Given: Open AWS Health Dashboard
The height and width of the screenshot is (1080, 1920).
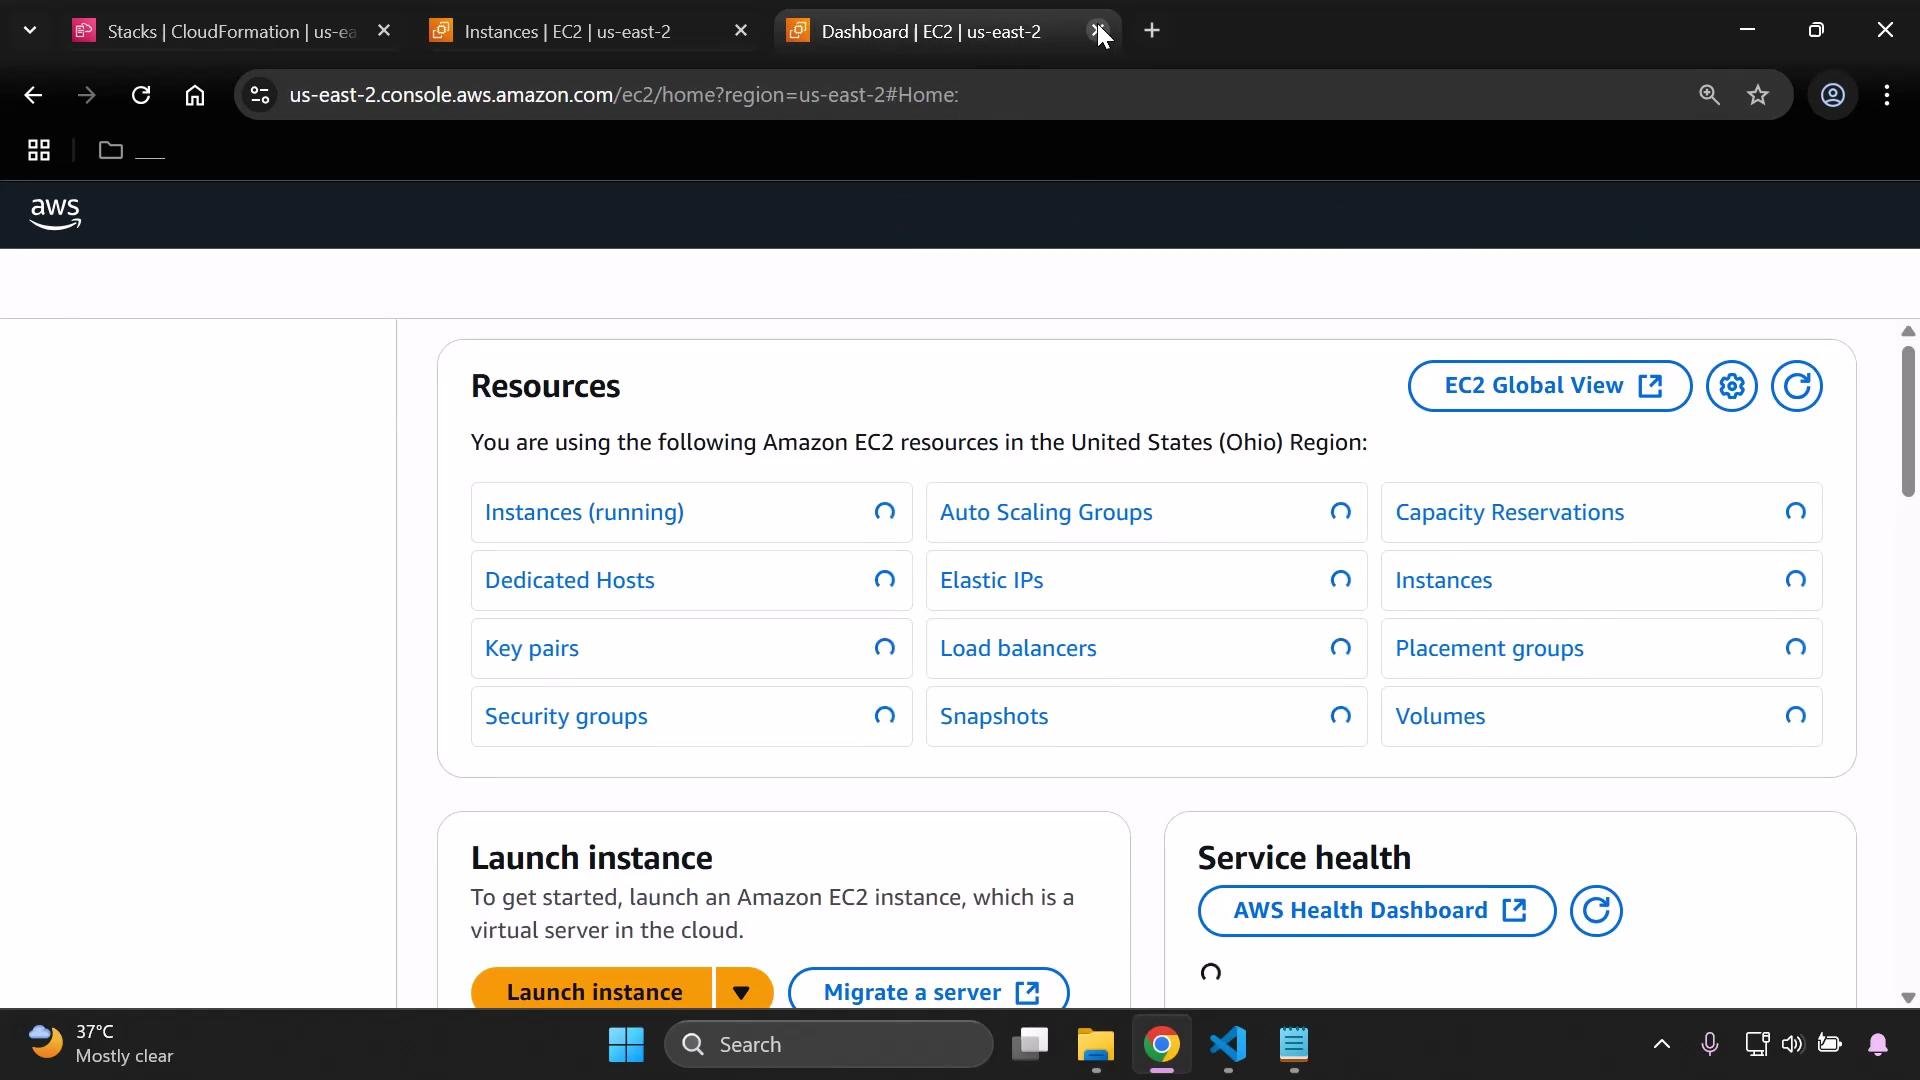Looking at the screenshot, I should tap(1377, 911).
